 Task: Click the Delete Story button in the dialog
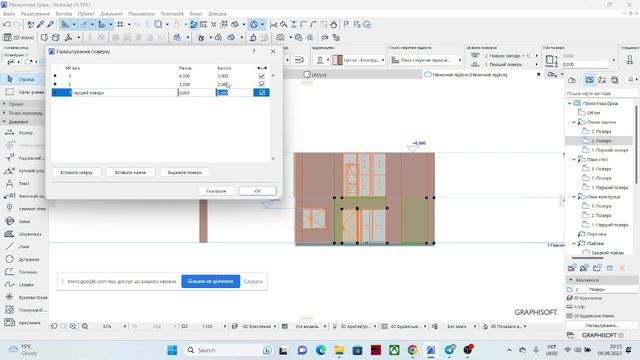pos(184,172)
